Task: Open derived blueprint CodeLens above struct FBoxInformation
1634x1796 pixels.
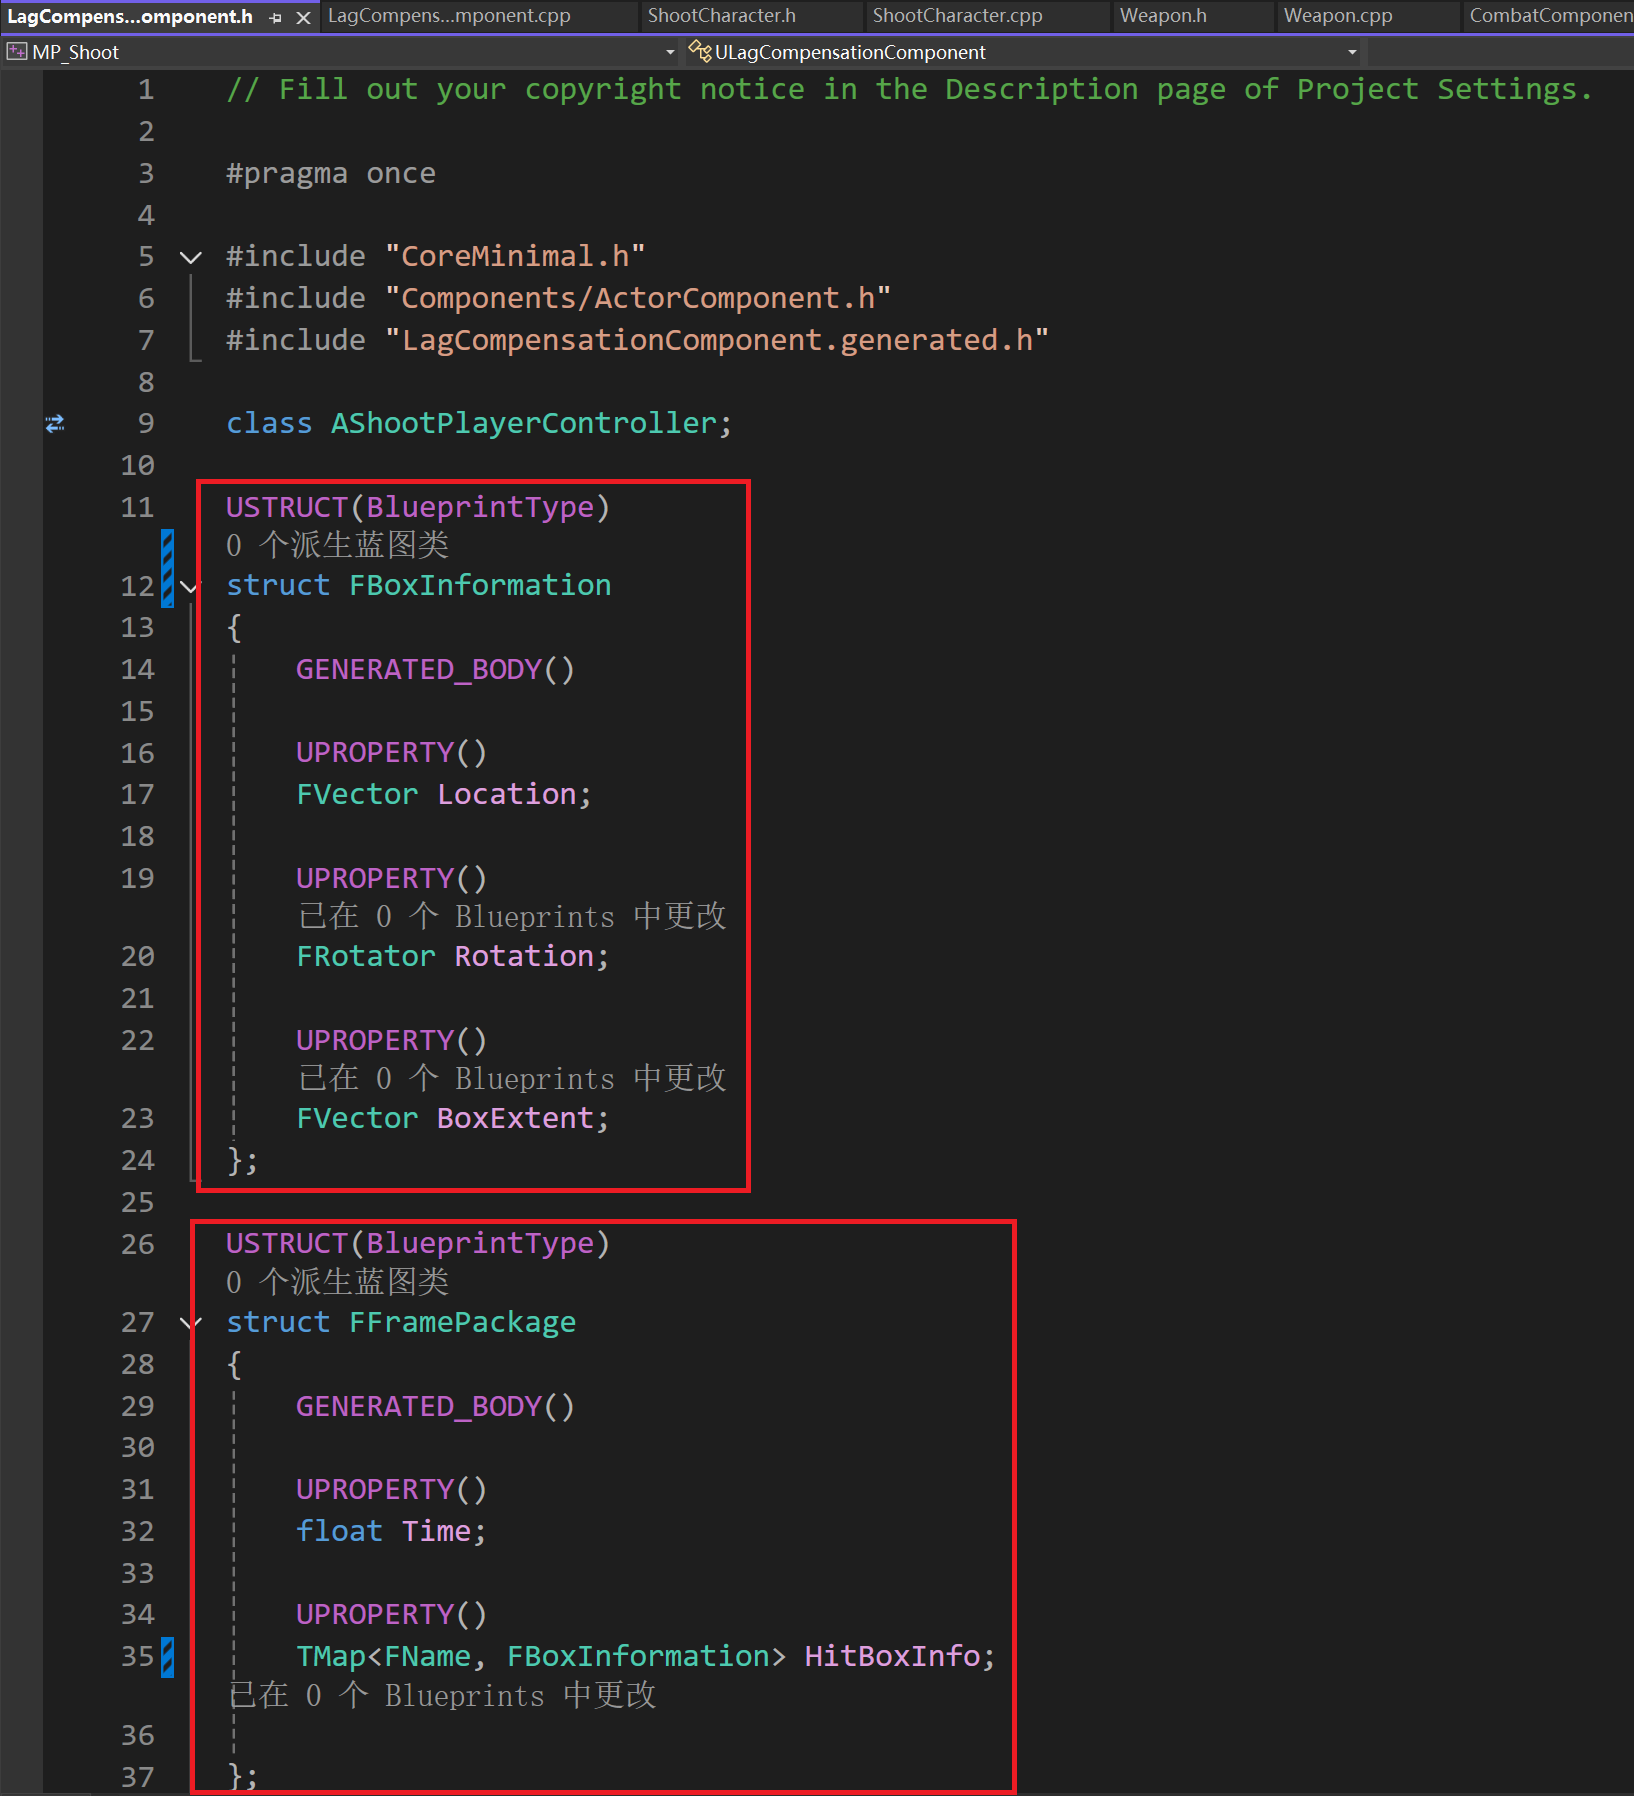Action: (x=337, y=545)
